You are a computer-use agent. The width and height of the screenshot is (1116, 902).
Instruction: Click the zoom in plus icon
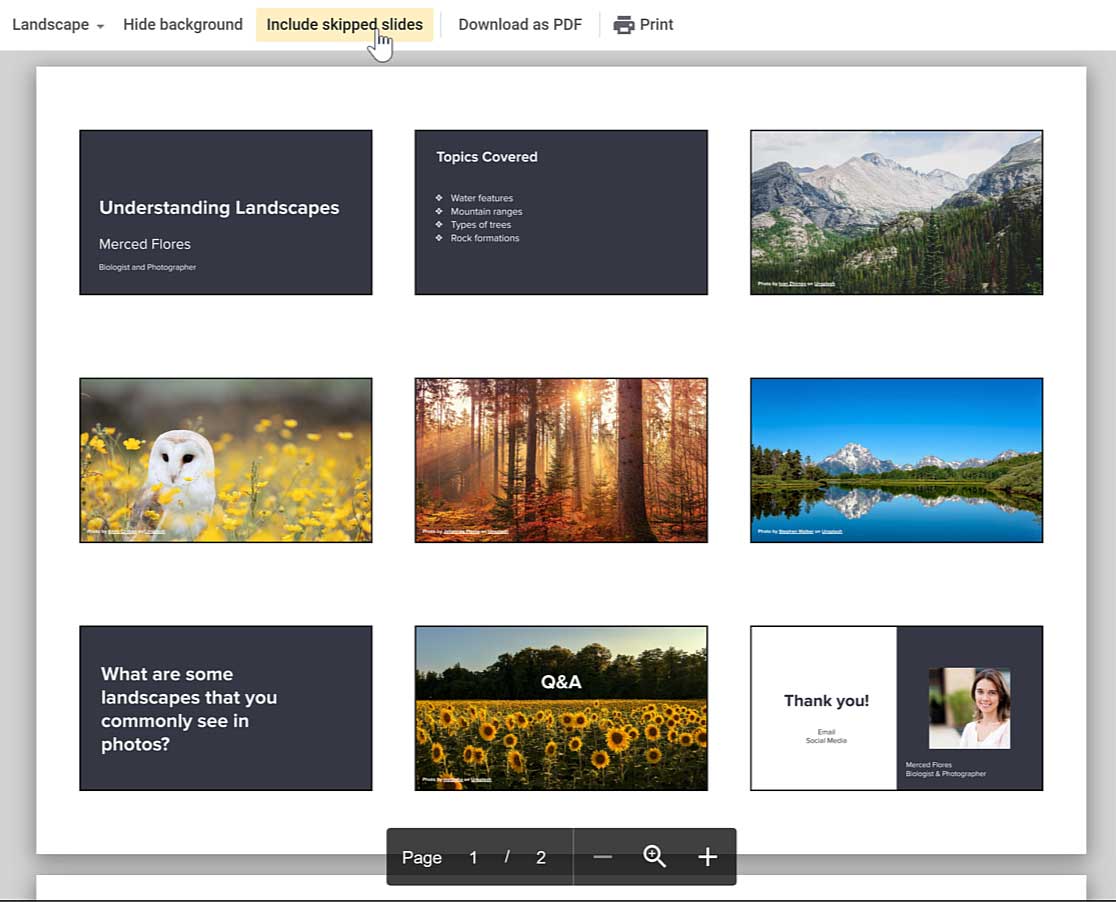(708, 857)
